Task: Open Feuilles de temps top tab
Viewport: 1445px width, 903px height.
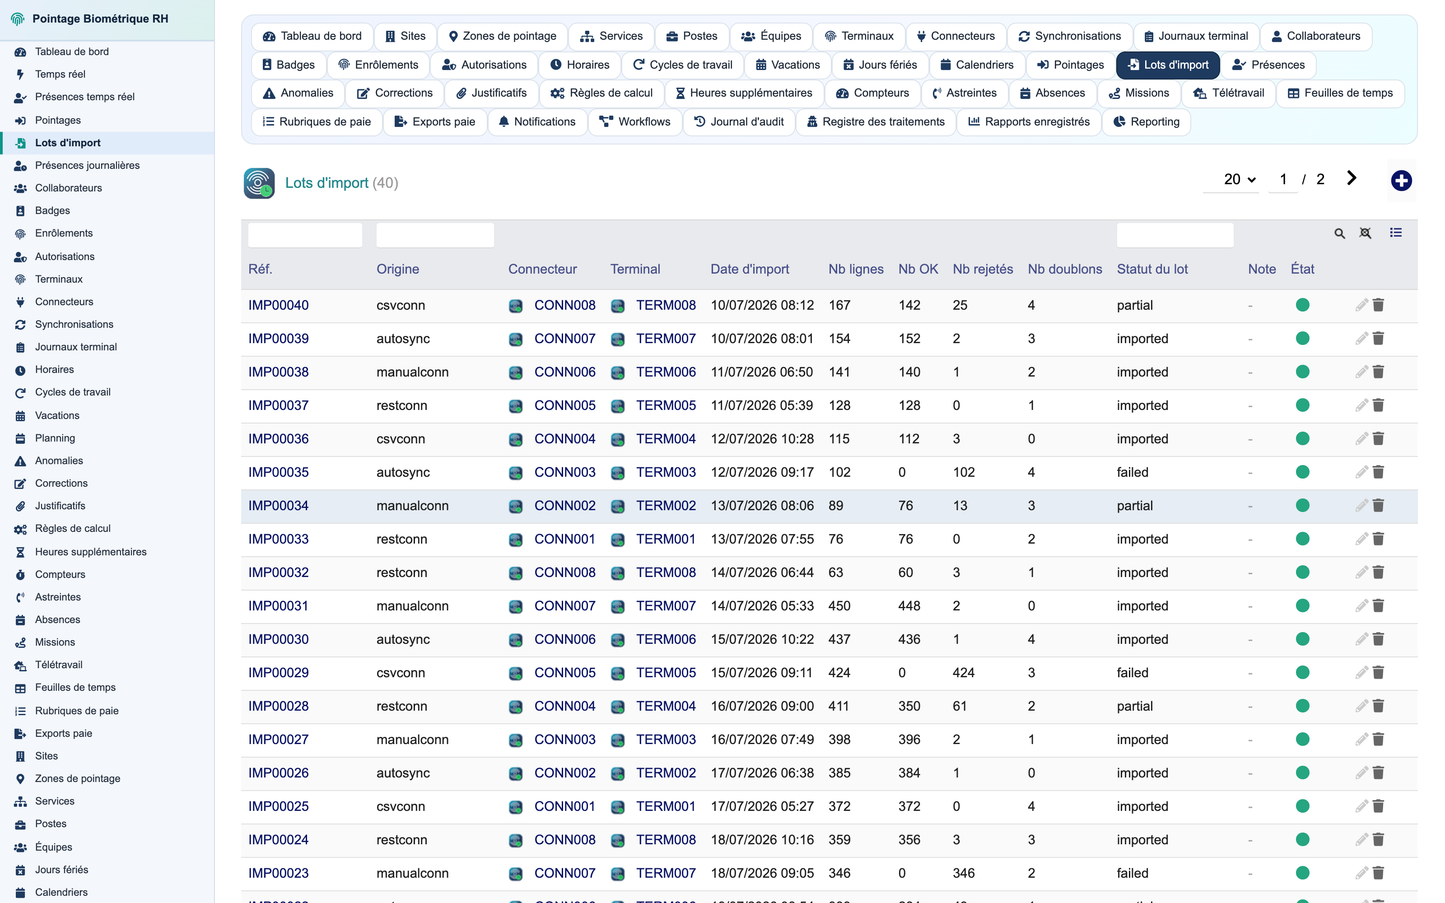Action: [1340, 93]
